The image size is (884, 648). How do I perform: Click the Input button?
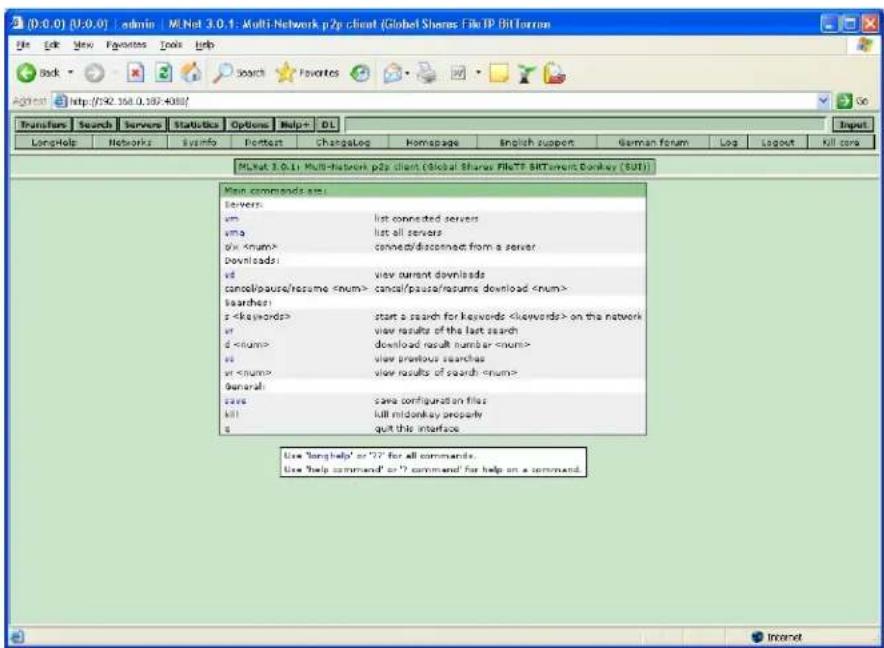853,125
